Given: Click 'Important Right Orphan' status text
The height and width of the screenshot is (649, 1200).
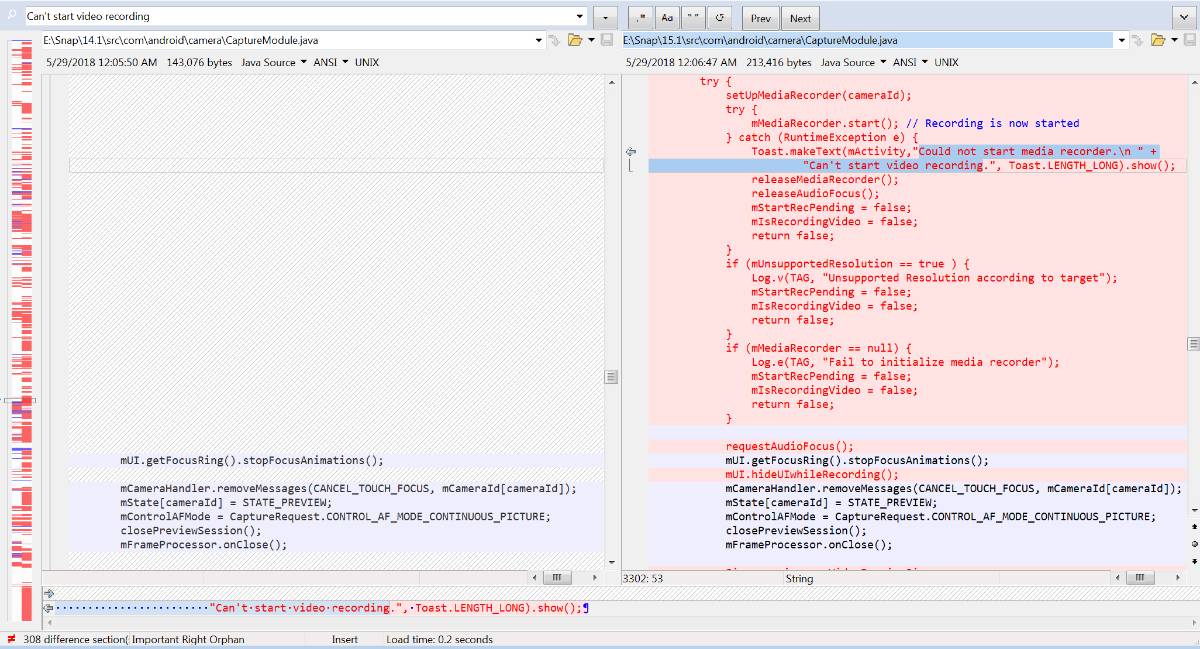Looking at the screenshot, I should pyautogui.click(x=188, y=639).
